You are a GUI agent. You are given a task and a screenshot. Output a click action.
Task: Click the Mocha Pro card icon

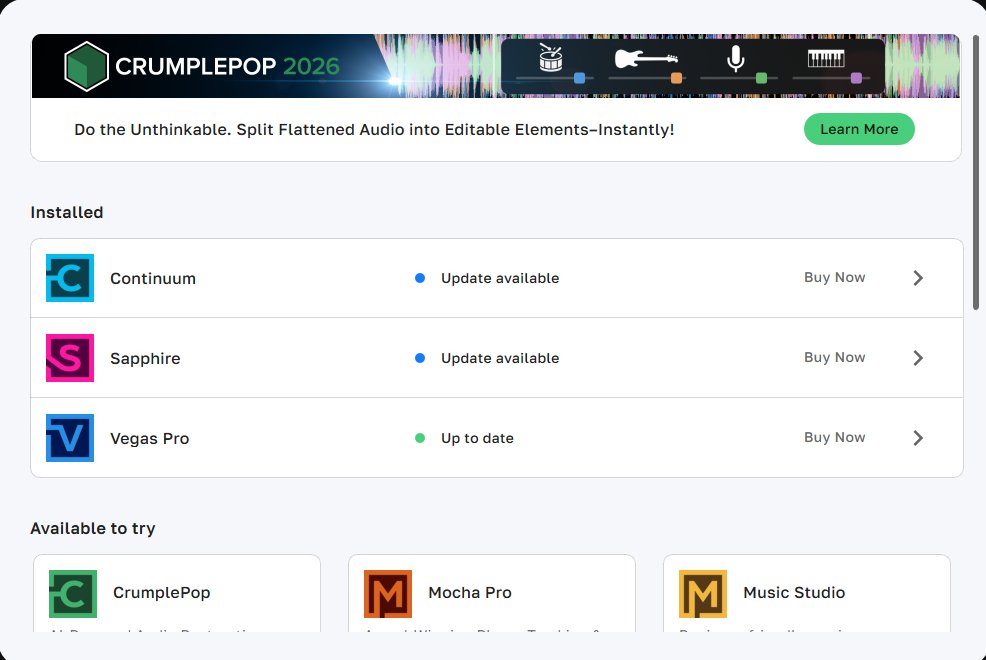pos(388,594)
